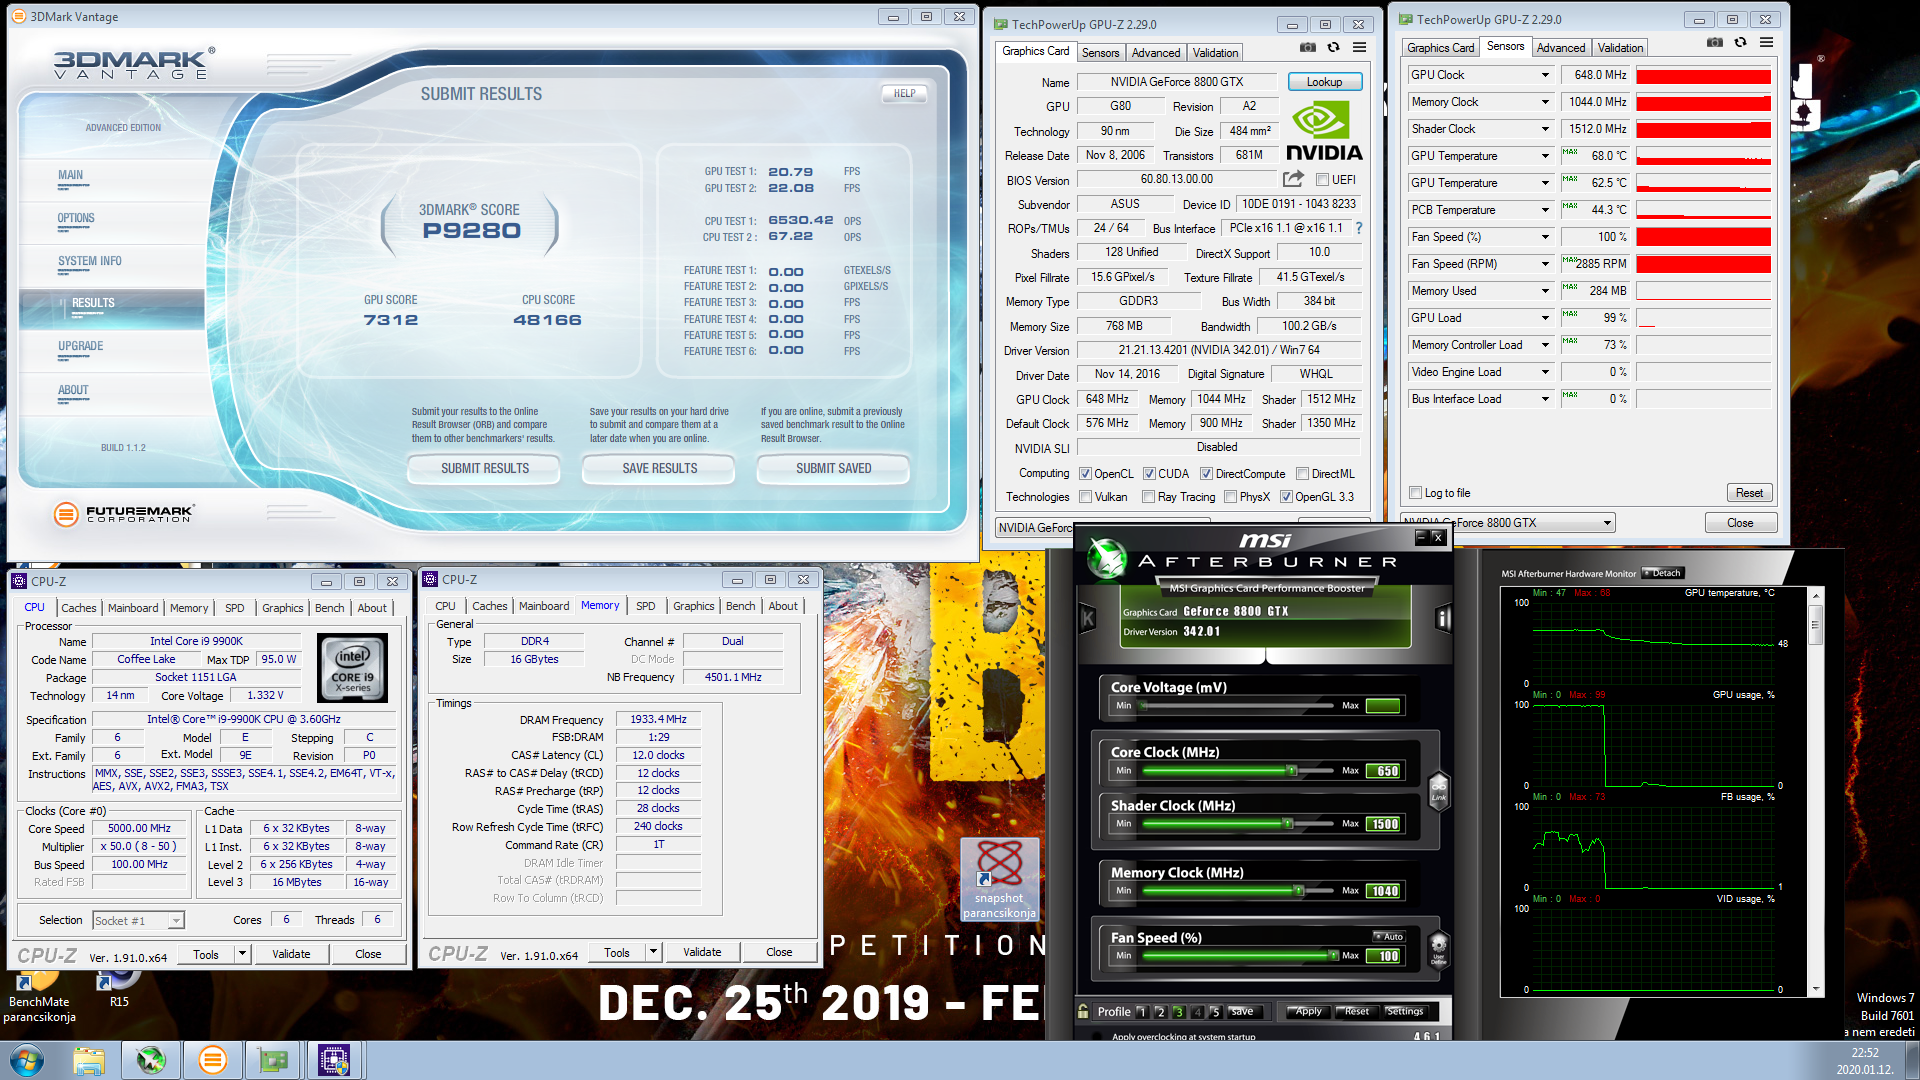Image resolution: width=1920 pixels, height=1080 pixels.
Task: Click the GPU-Z refresh icon
Action: [x=1333, y=47]
